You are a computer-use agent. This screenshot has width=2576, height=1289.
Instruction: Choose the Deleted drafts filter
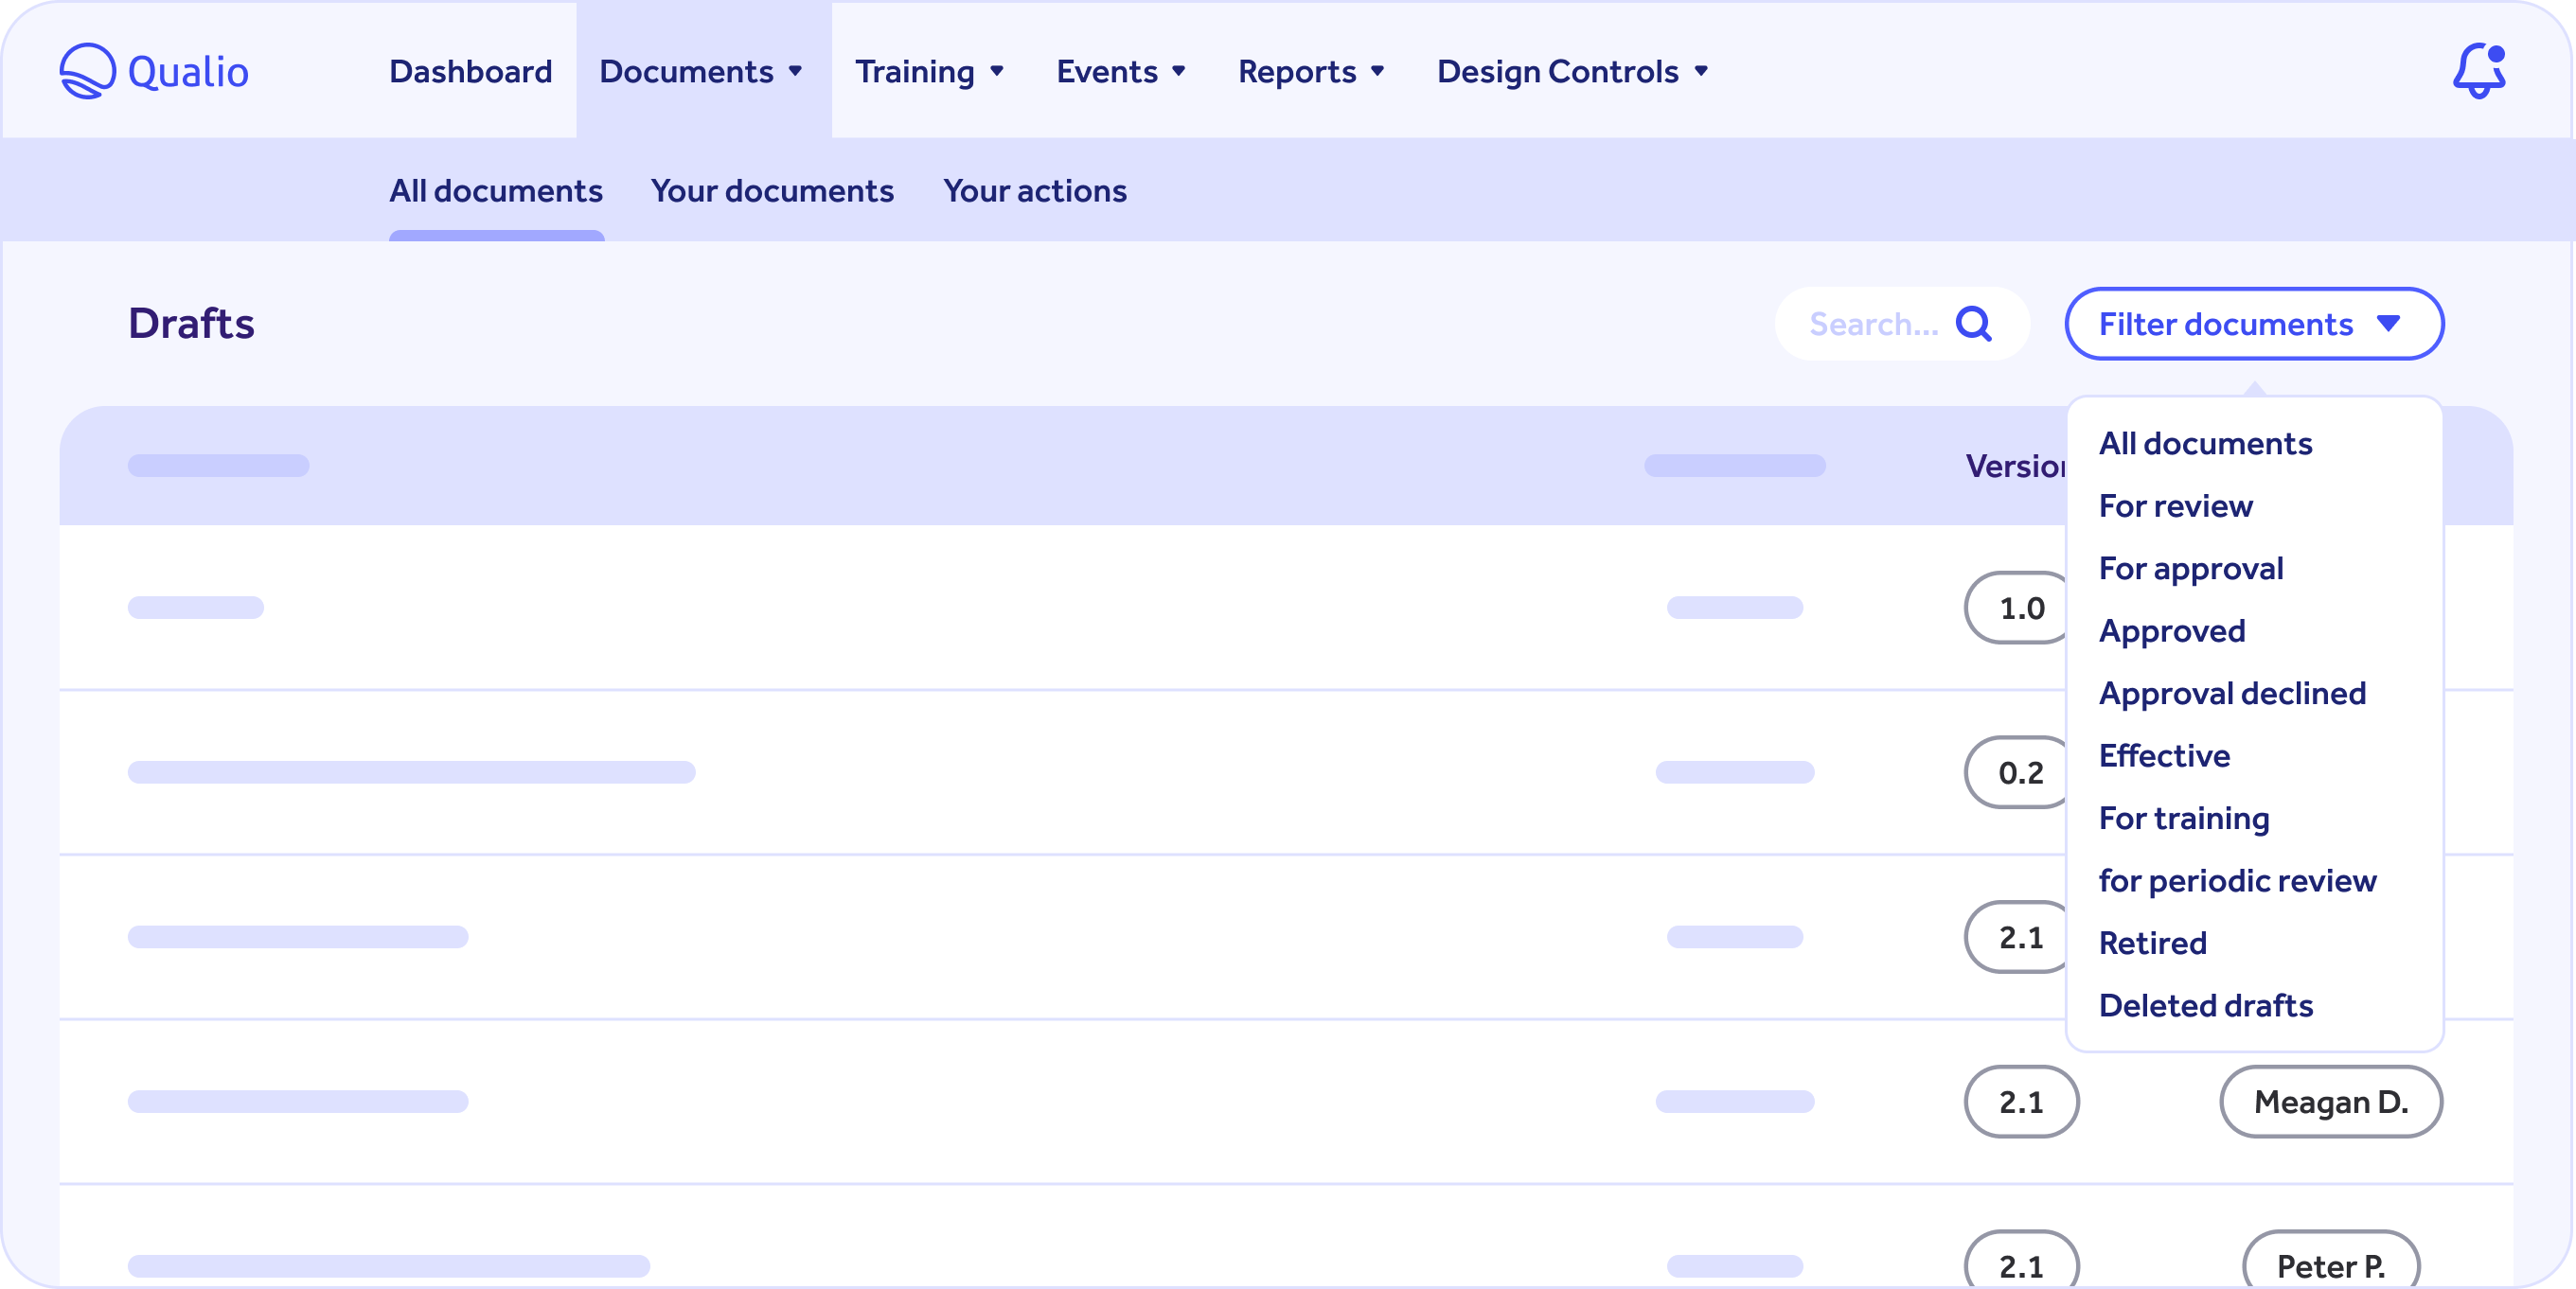pyautogui.click(x=2205, y=1006)
